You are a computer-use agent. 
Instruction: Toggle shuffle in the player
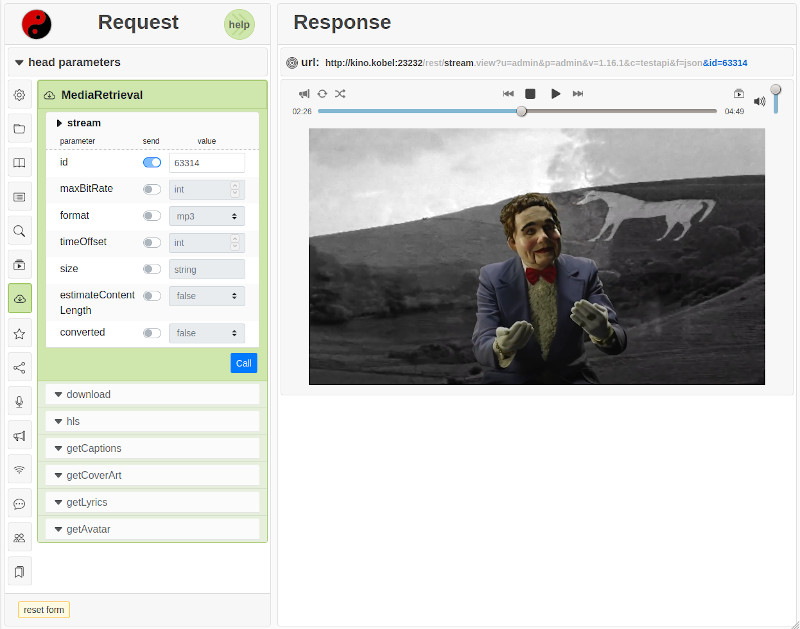point(340,94)
